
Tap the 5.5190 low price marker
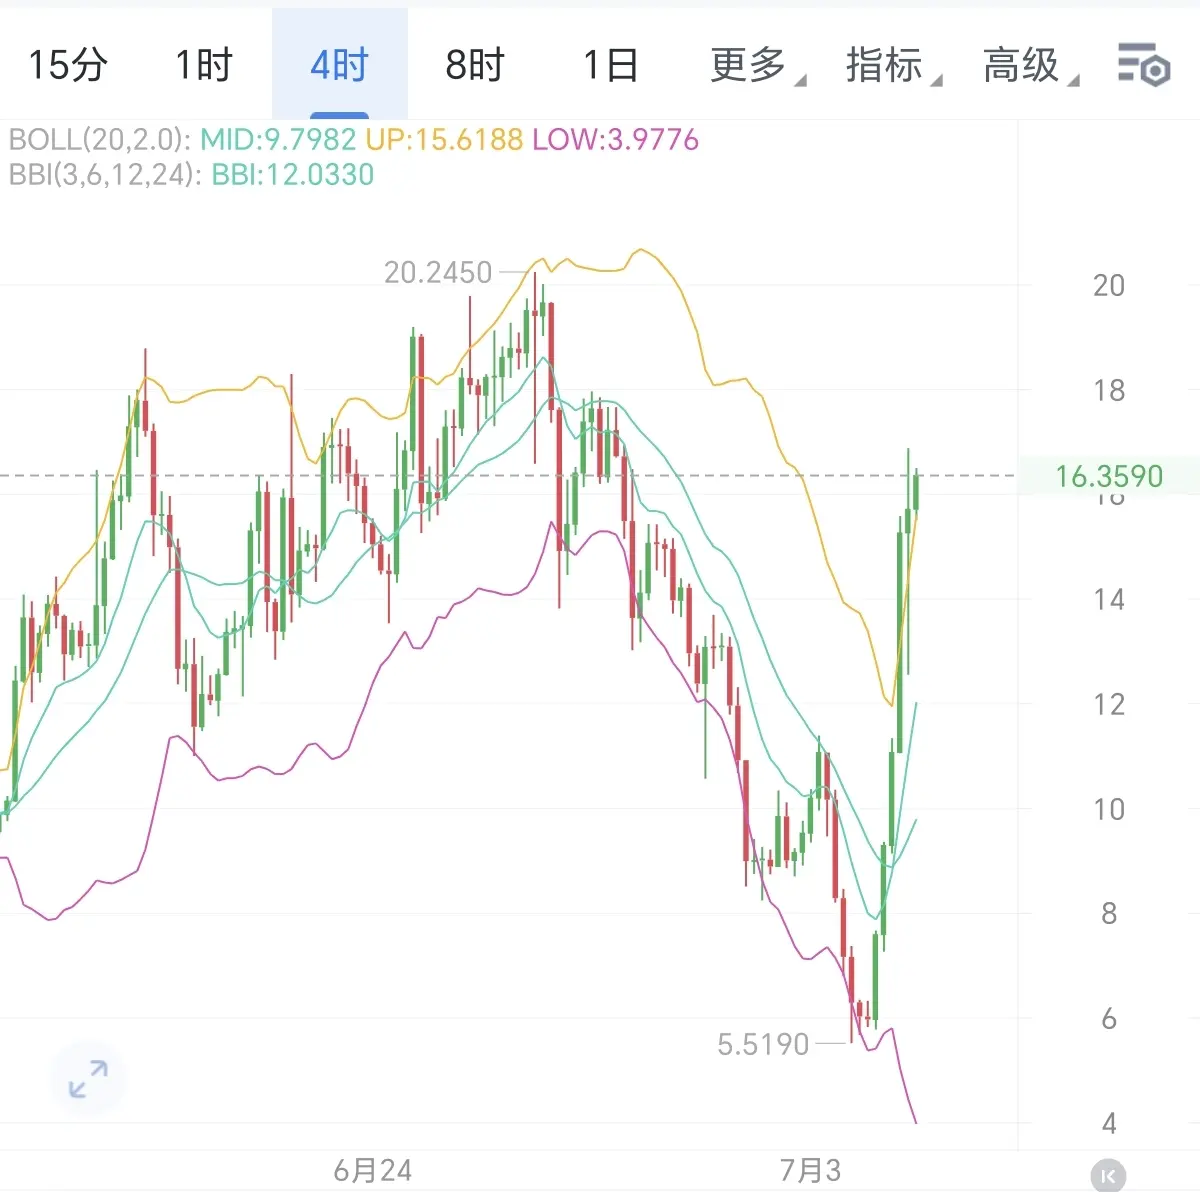[x=763, y=1044]
